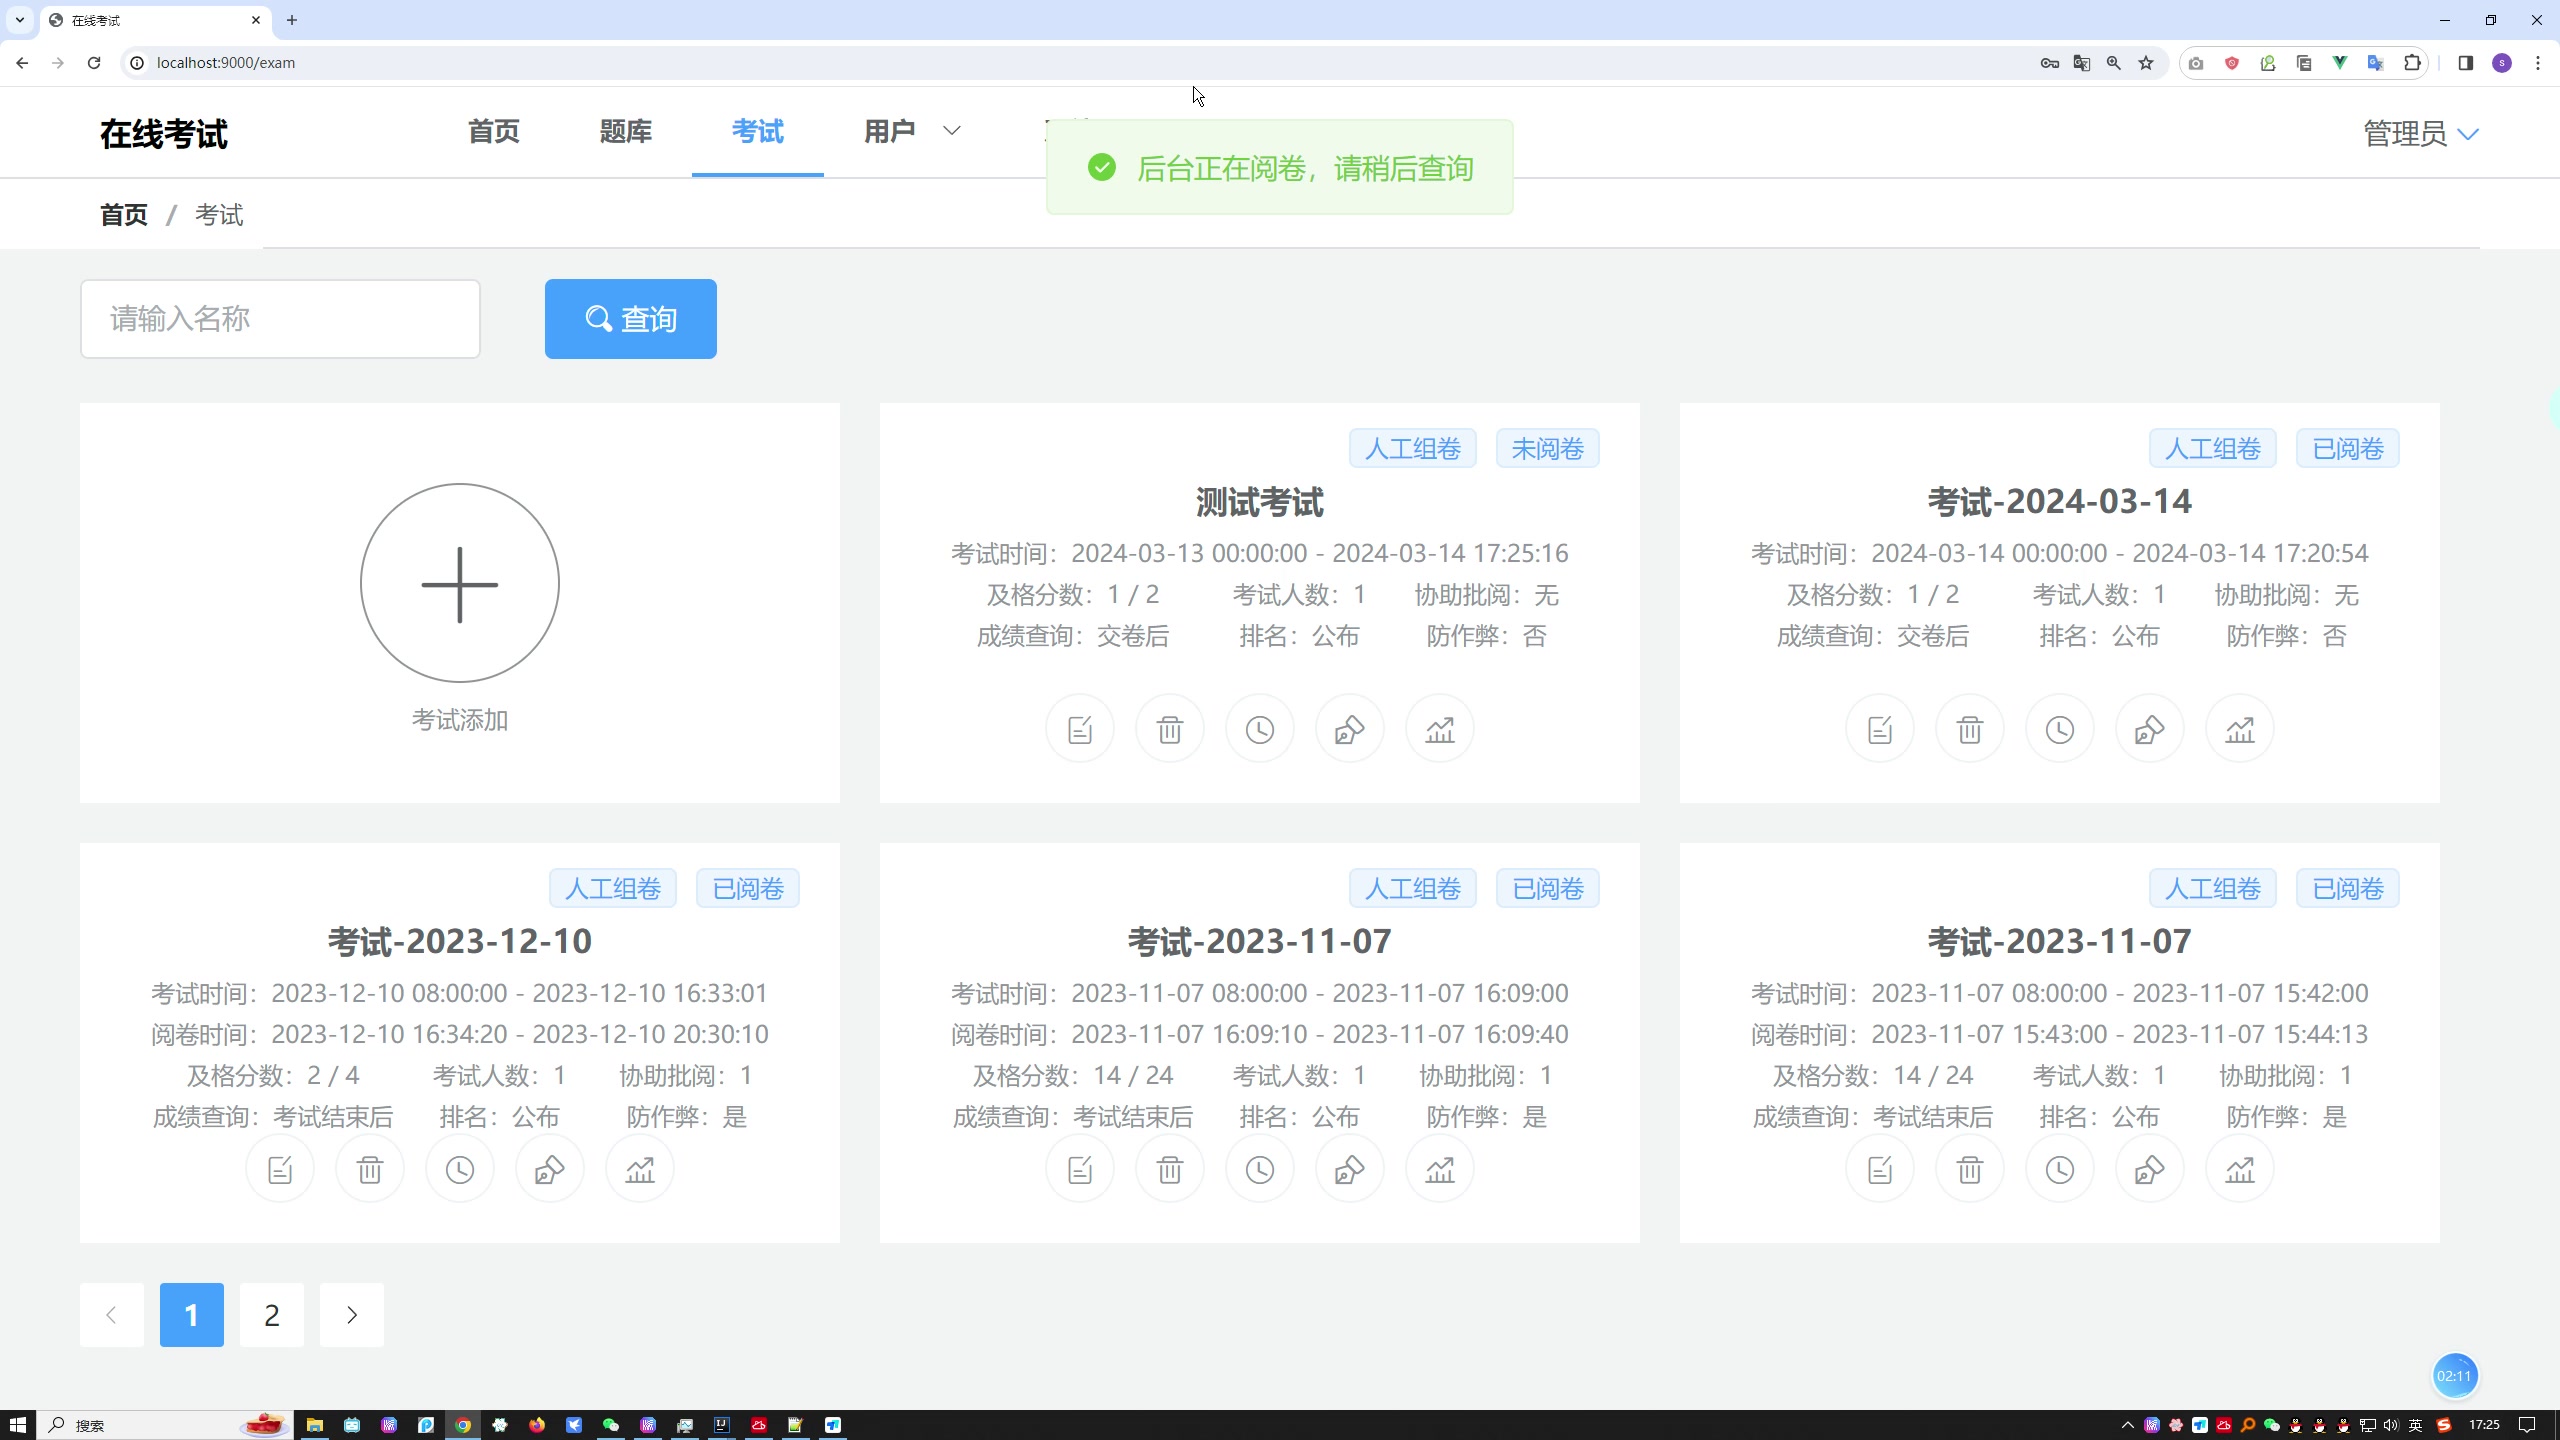The image size is (2560, 1440).
Task: Open File Explorer in taskbar
Action: pyautogui.click(x=315, y=1425)
